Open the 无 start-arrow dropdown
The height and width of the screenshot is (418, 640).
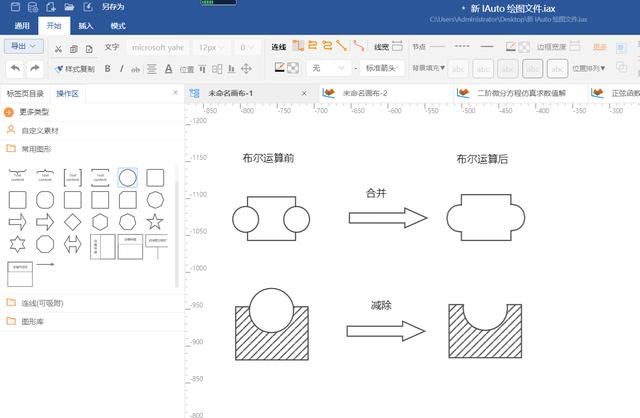pos(328,68)
